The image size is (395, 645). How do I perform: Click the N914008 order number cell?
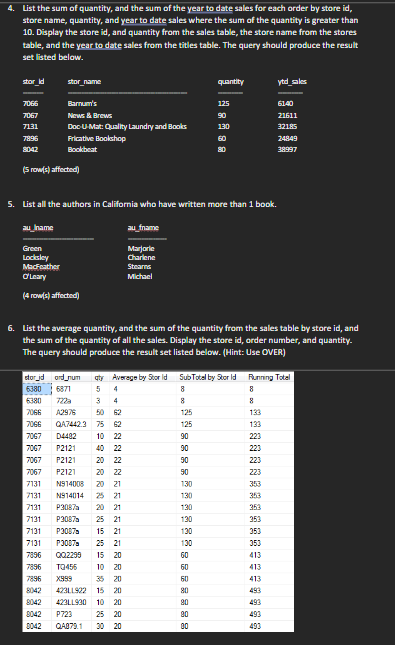70,484
